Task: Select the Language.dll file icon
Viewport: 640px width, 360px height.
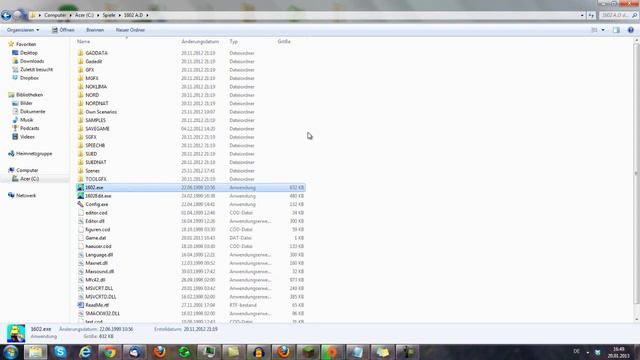Action: point(80,255)
